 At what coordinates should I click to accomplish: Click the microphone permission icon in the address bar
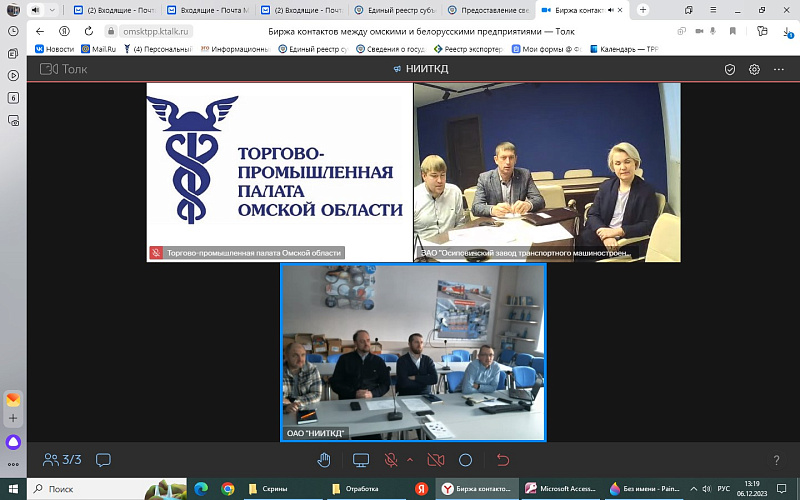pyautogui.click(x=713, y=32)
